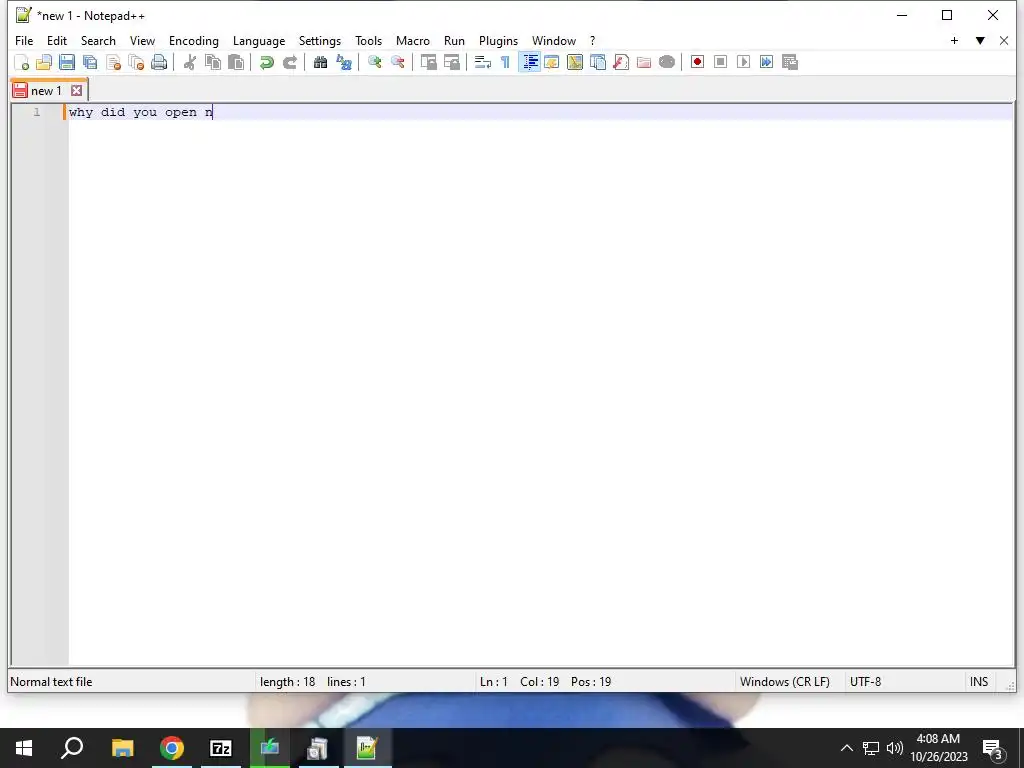This screenshot has height=768, width=1024.
Task: Click the Save All toolbar icon
Action: point(90,62)
